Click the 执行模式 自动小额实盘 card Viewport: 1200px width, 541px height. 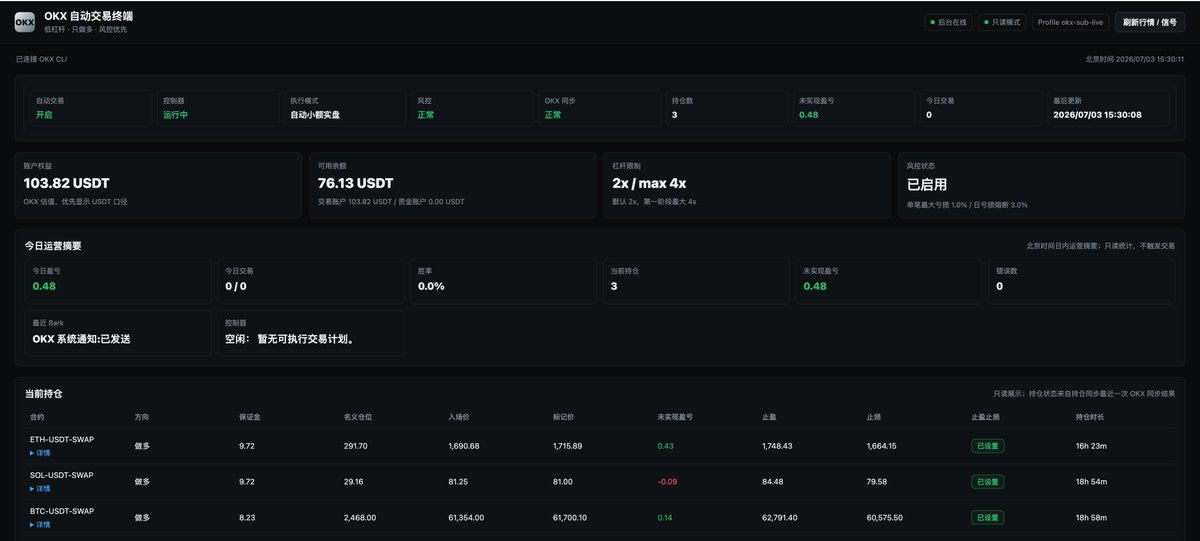pyautogui.click(x=345, y=108)
